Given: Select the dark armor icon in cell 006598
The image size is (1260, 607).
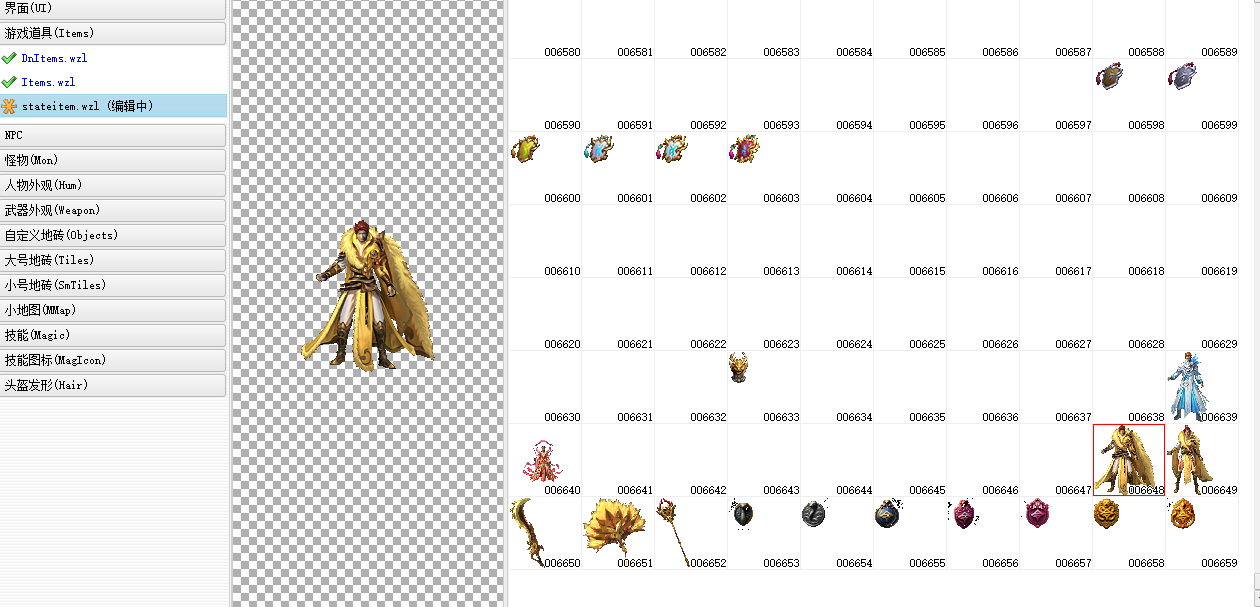Looking at the screenshot, I should click(x=1110, y=77).
